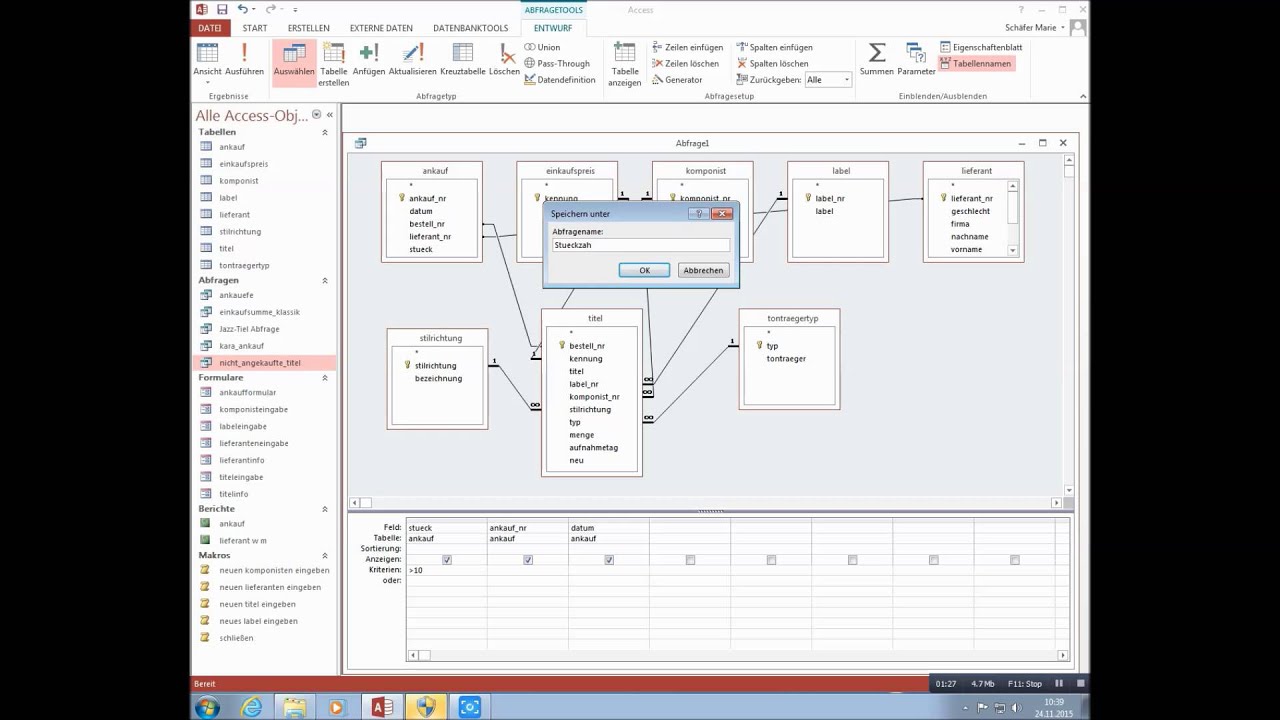
Task: Collapse the Makros group
Action: [x=324, y=555]
